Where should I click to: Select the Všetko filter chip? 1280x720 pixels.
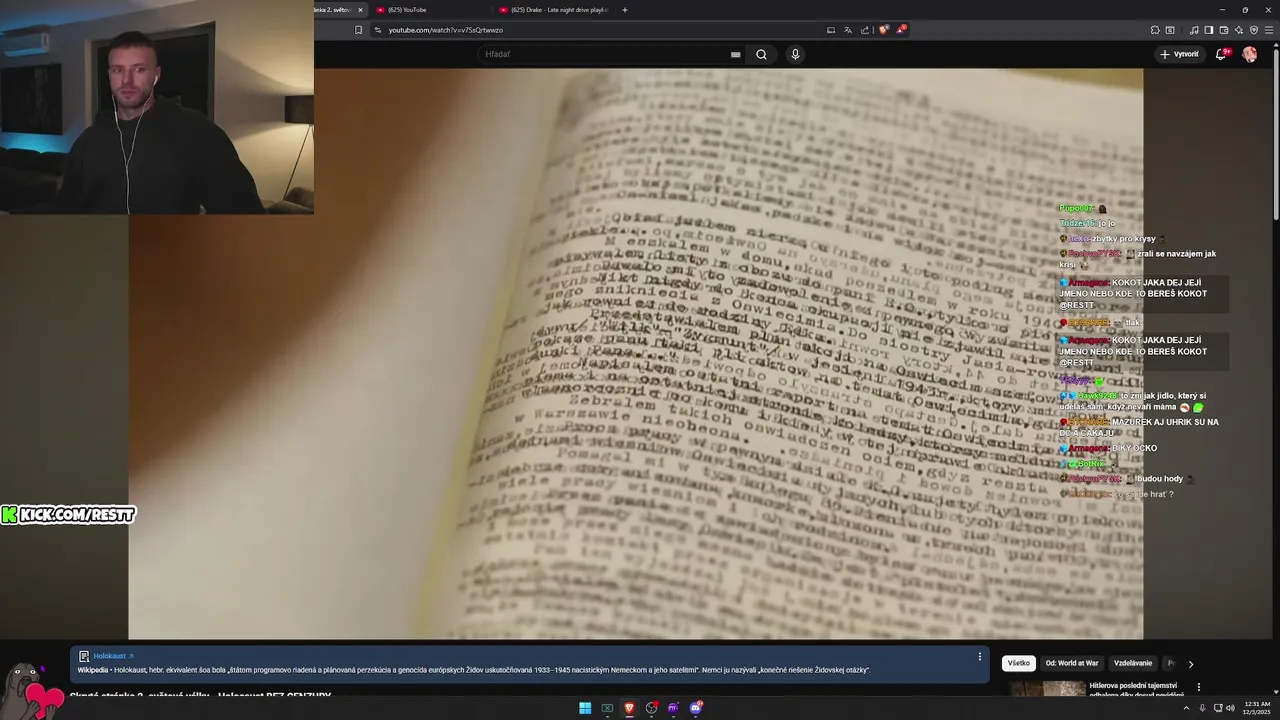pyautogui.click(x=1019, y=663)
